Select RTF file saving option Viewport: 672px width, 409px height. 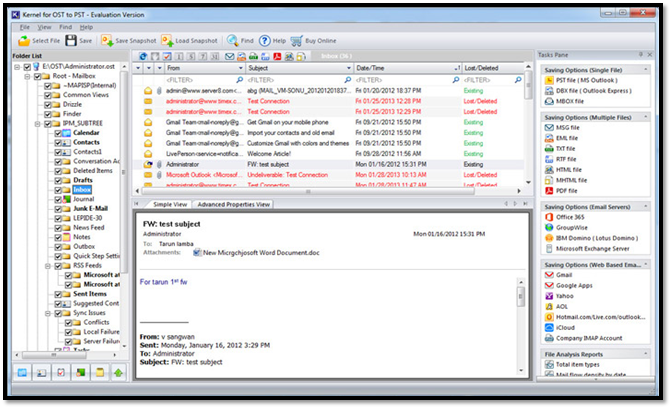(561, 159)
